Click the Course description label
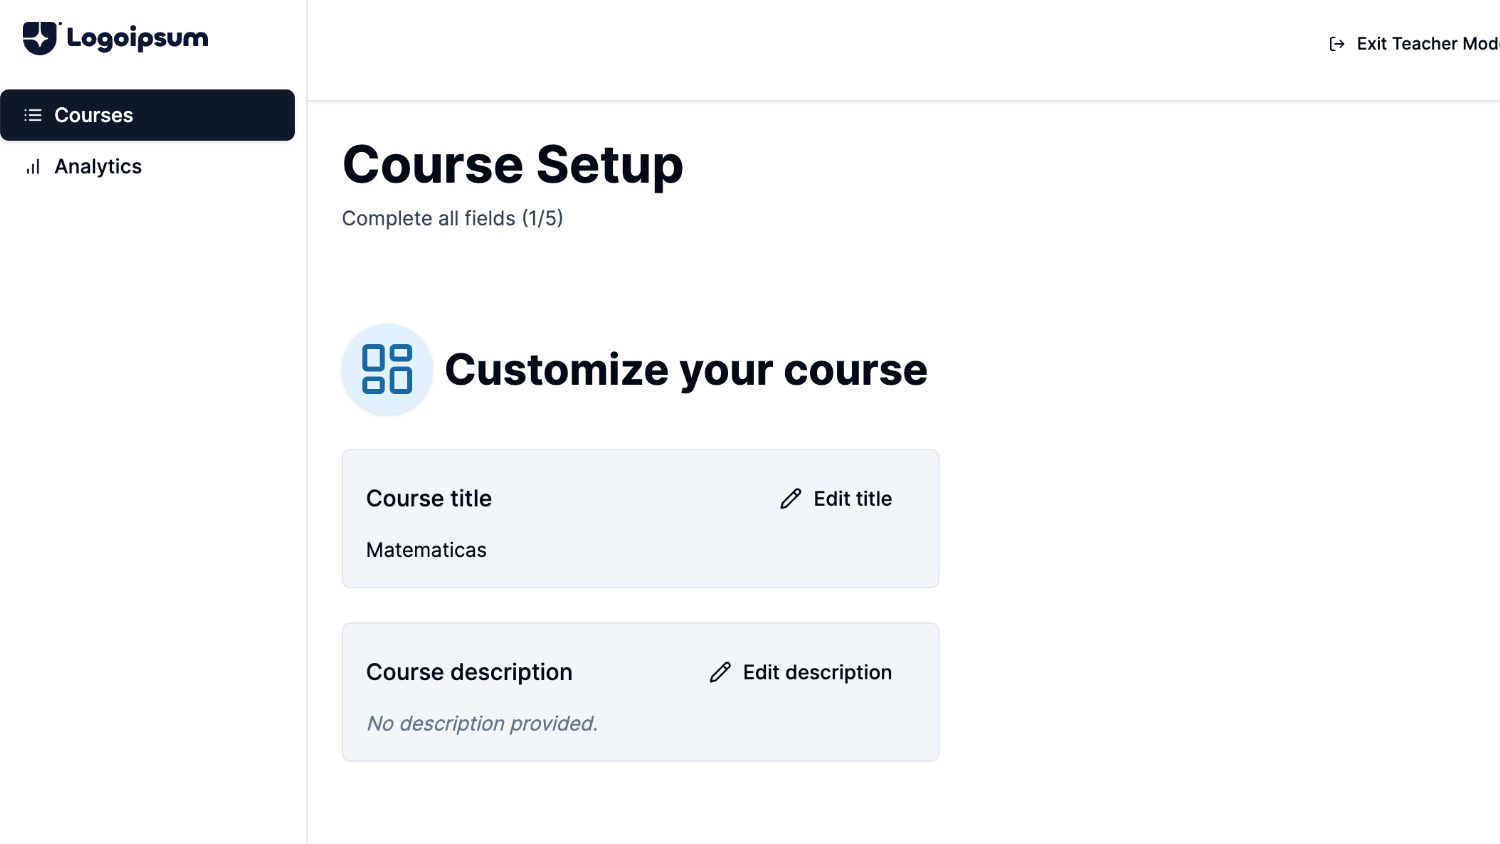This screenshot has height=844, width=1500. 469,672
